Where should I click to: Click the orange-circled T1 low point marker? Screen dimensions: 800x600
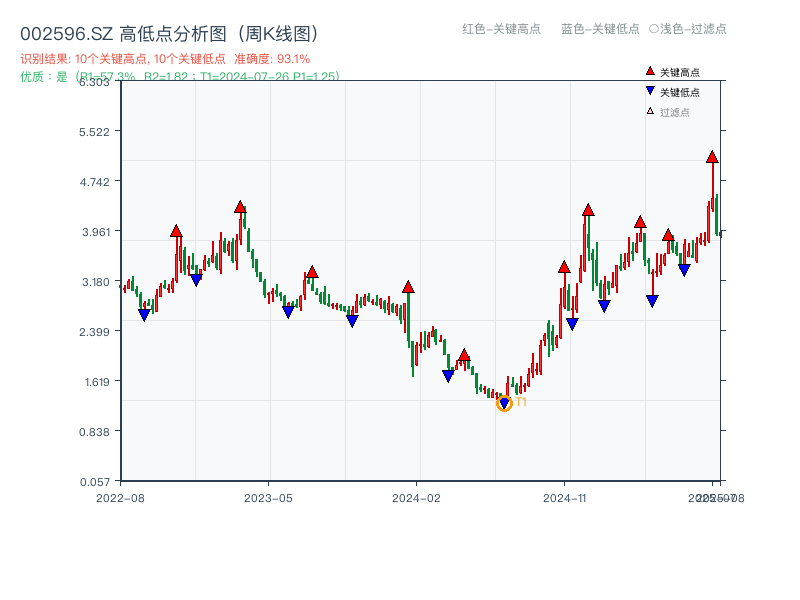click(504, 404)
